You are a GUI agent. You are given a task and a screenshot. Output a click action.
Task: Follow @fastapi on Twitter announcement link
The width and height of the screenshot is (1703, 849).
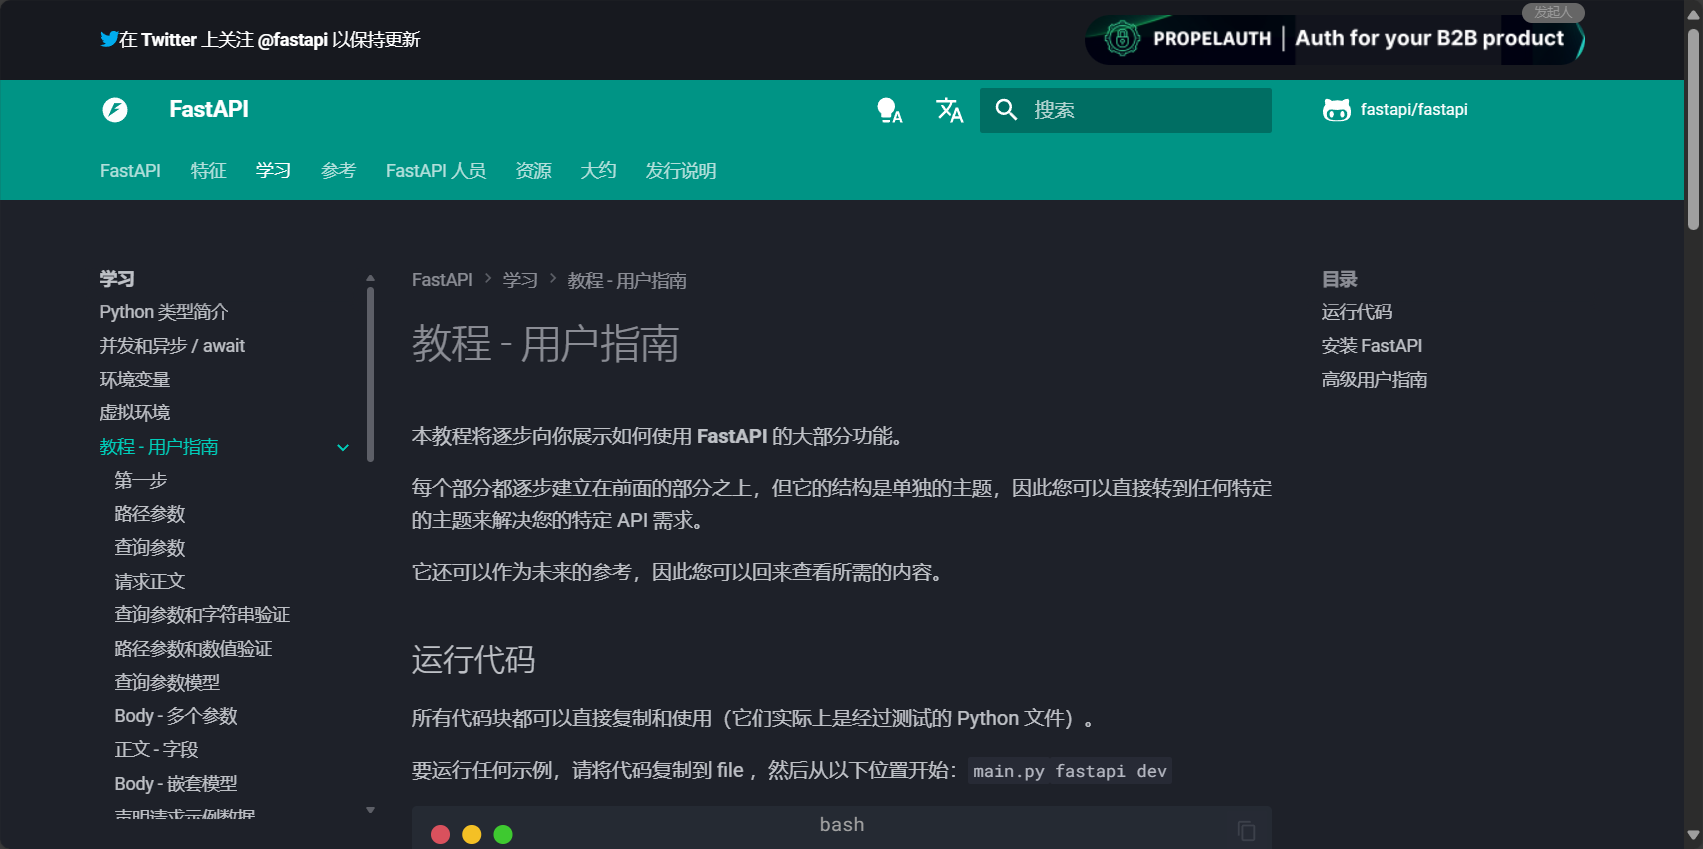point(260,40)
